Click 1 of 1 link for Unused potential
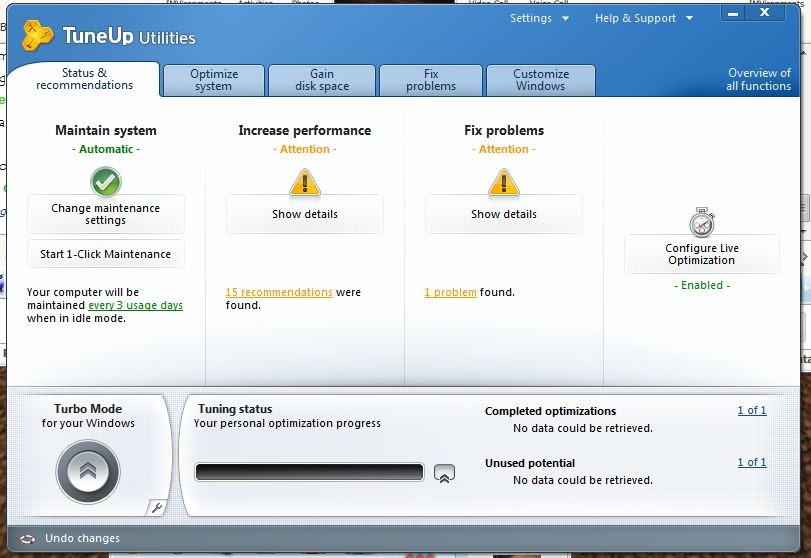Image resolution: width=811 pixels, height=558 pixels. (x=752, y=462)
